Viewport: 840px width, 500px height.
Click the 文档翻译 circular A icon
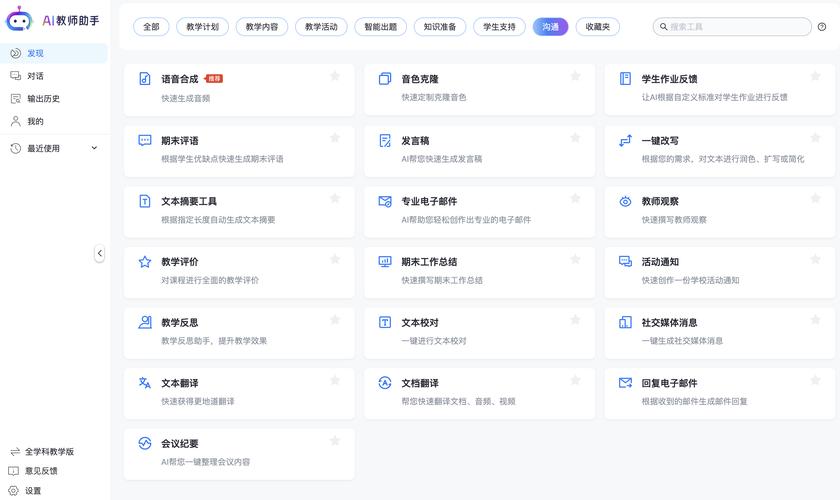pyautogui.click(x=385, y=383)
